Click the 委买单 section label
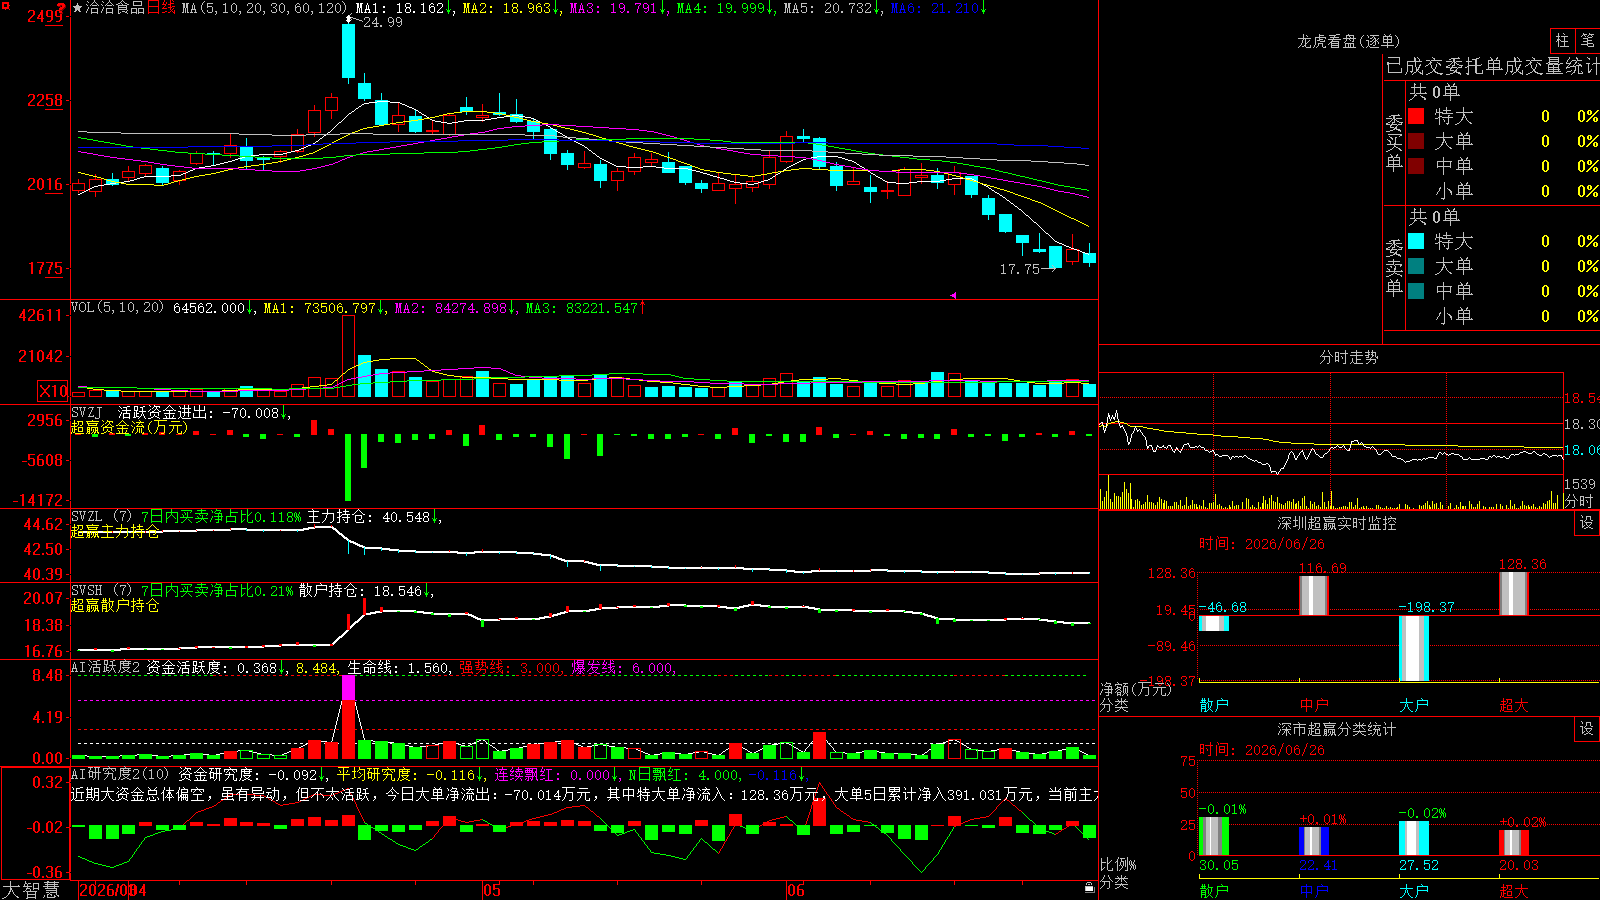1600x900 pixels. coord(1394,142)
